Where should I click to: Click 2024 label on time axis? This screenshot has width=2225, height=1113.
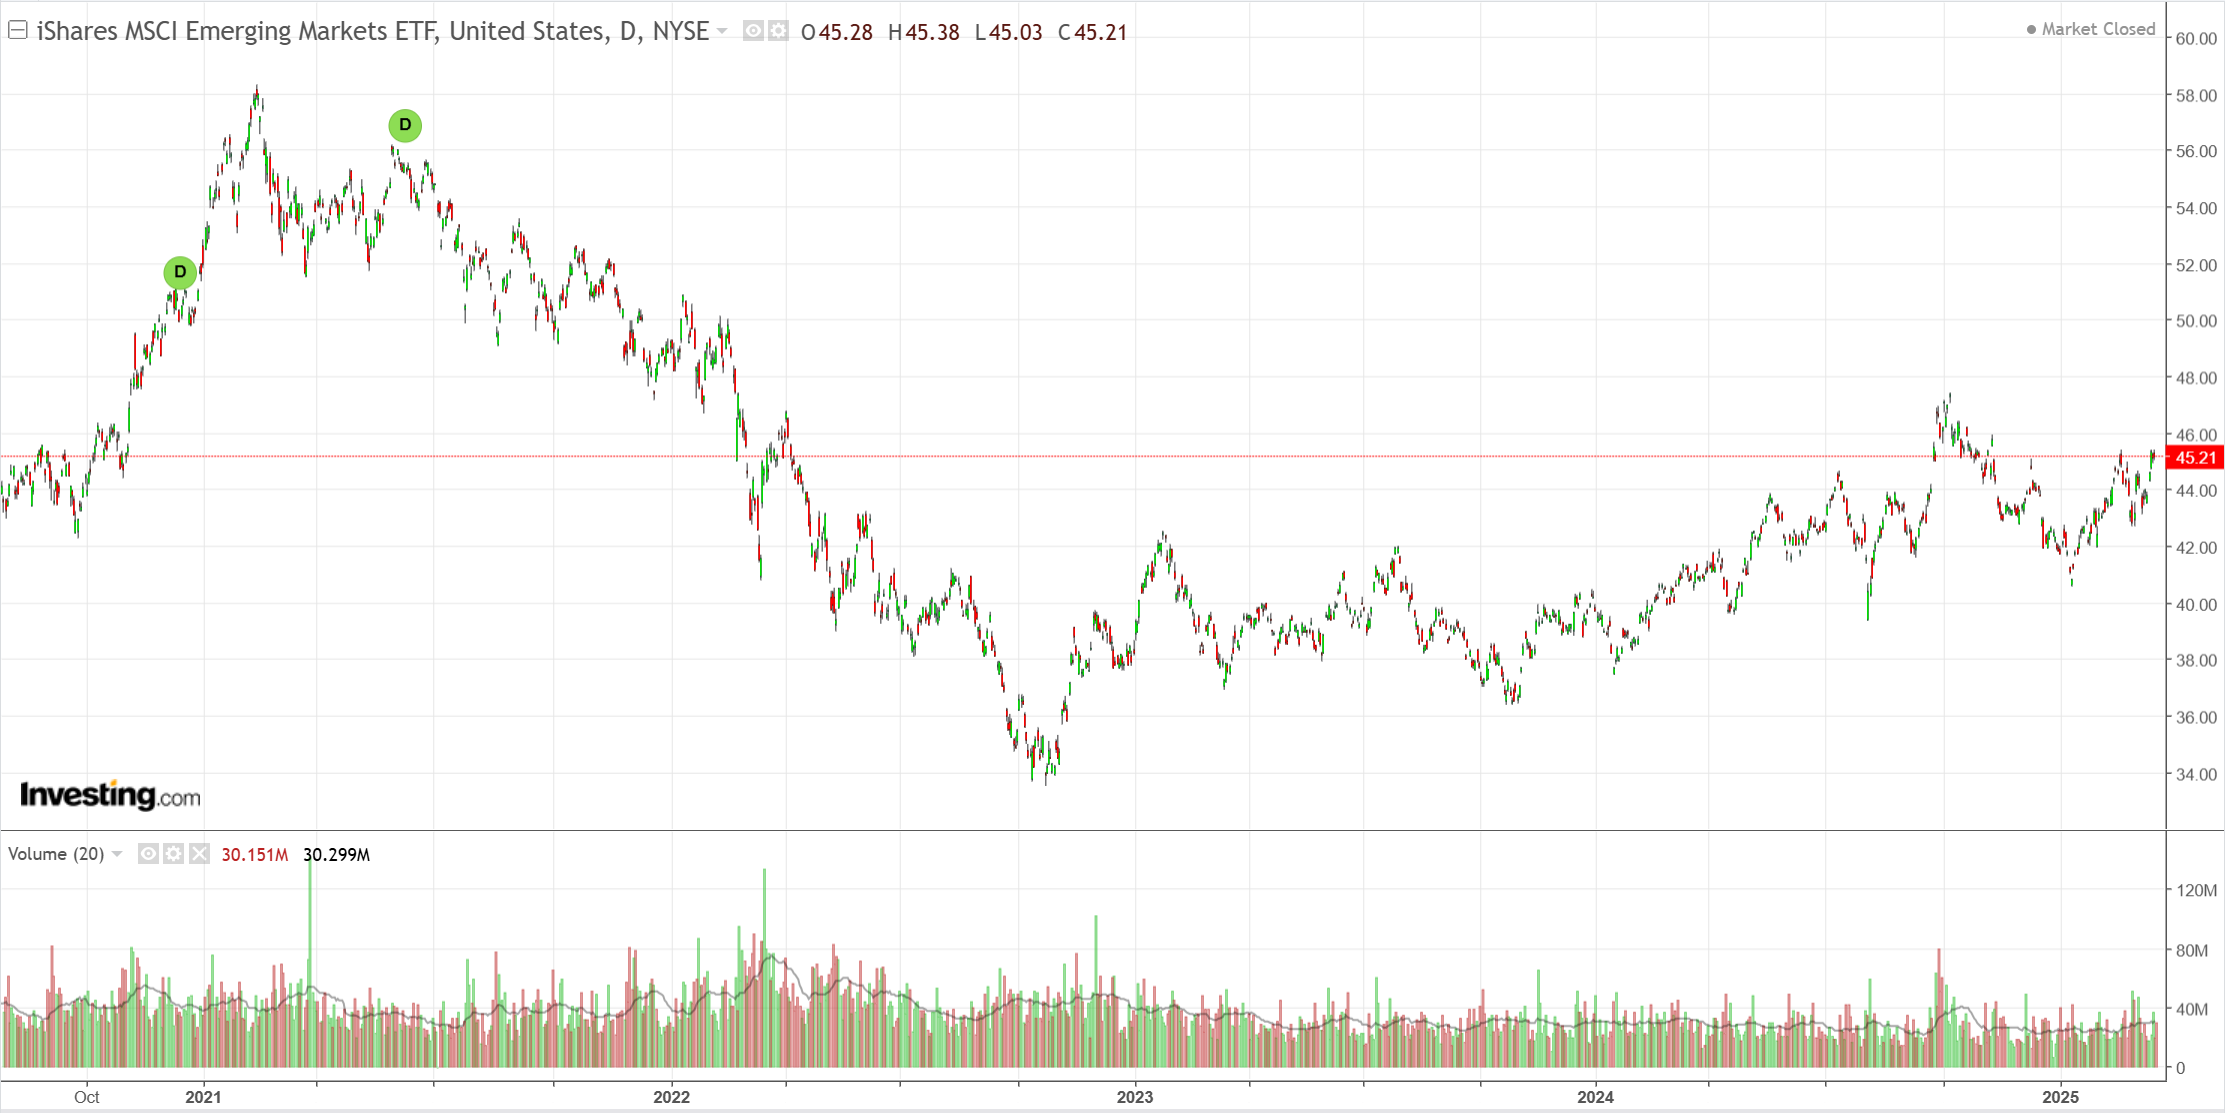pos(1595,1097)
